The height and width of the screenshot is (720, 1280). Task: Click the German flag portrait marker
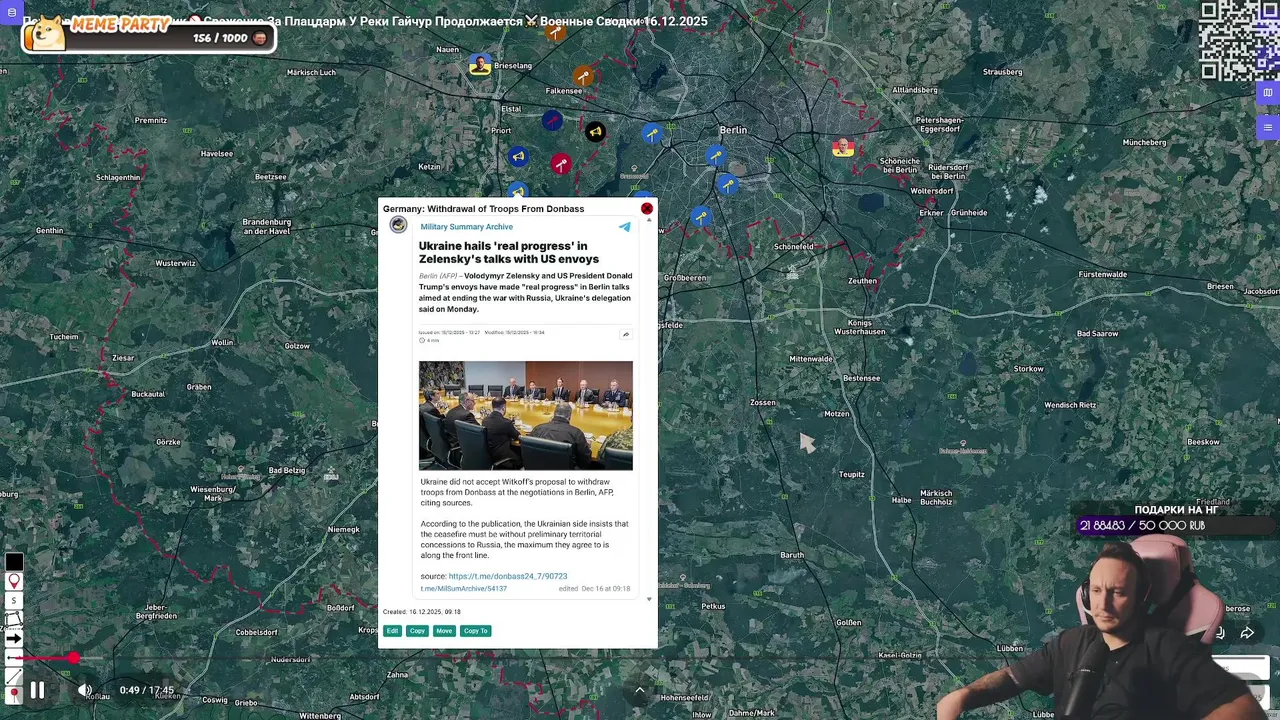(x=842, y=147)
